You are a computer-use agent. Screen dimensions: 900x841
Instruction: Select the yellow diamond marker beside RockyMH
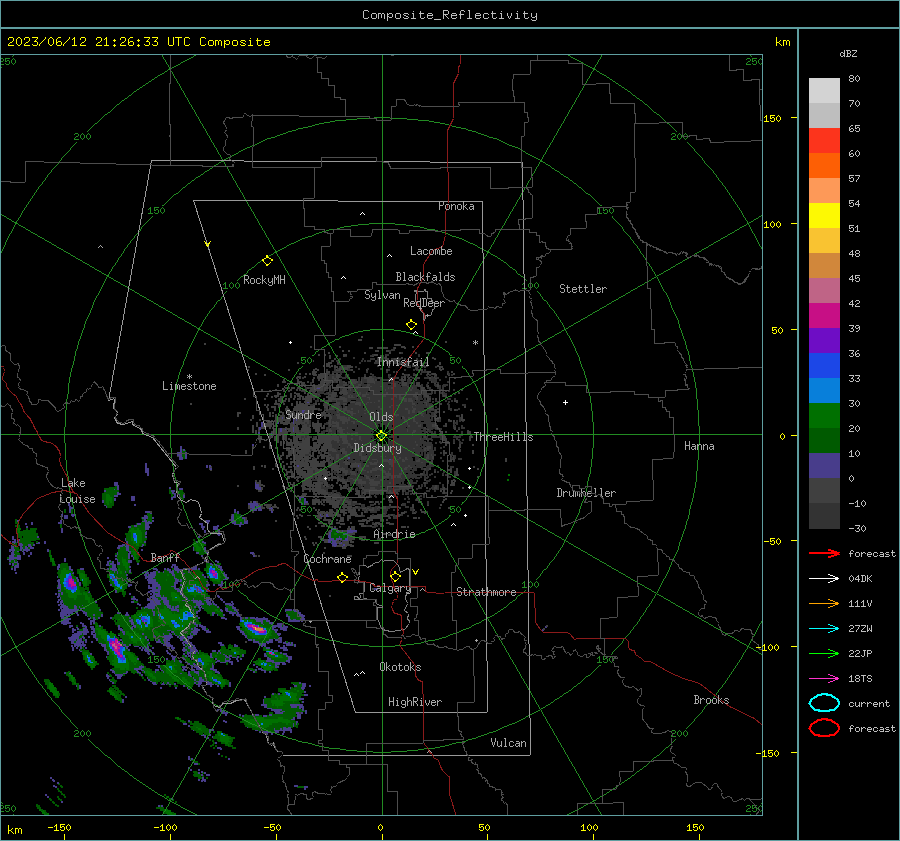click(x=267, y=261)
